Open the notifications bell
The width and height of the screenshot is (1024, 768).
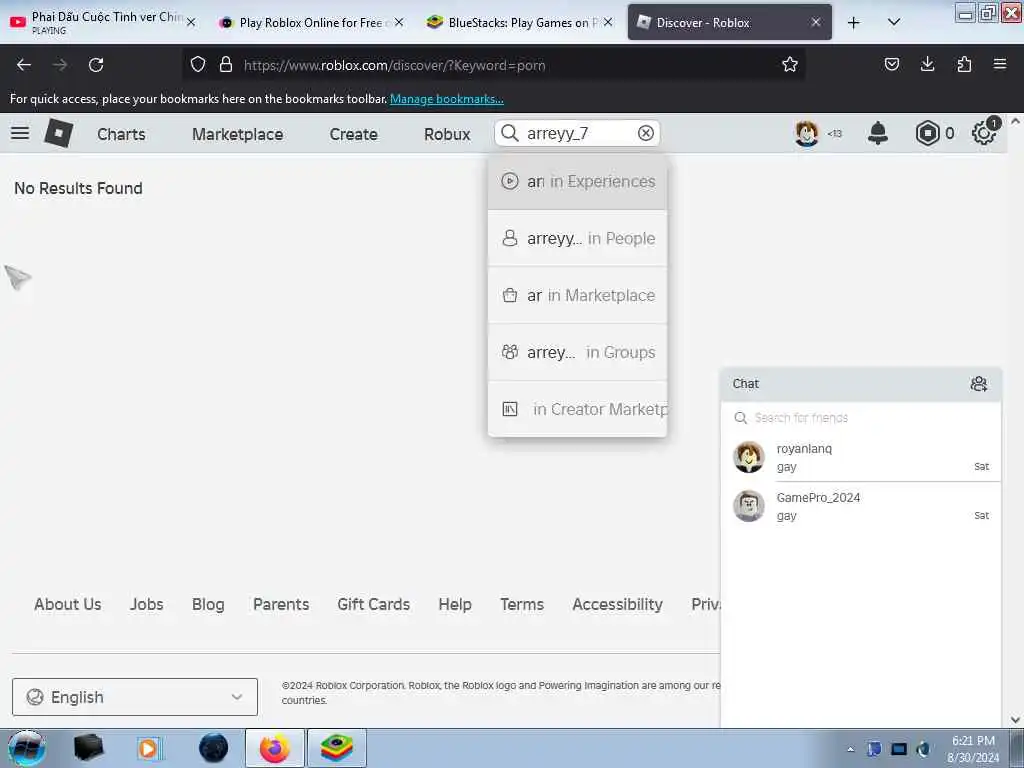click(878, 133)
